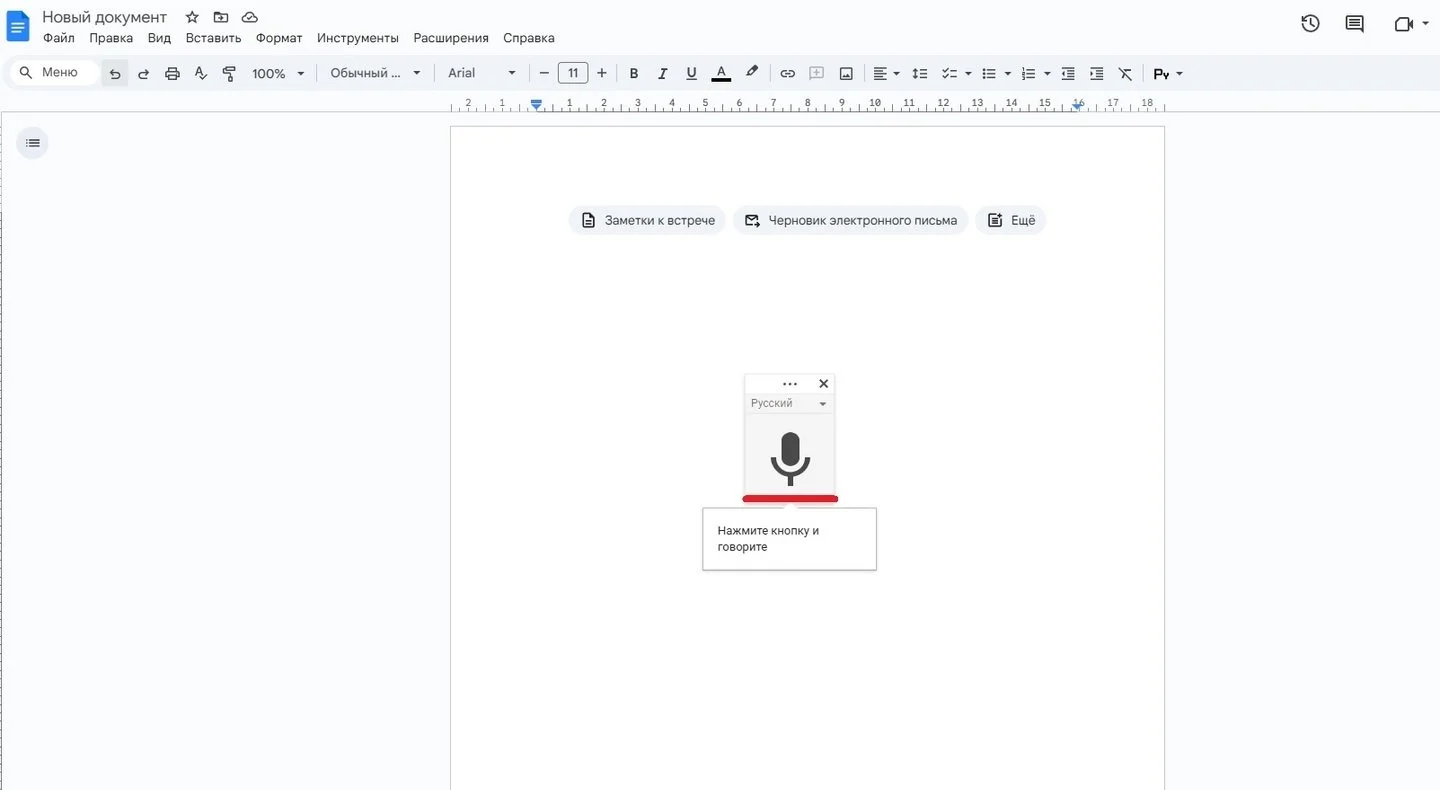1440x790 pixels.
Task: Open the Вид menu
Action: pyautogui.click(x=159, y=38)
